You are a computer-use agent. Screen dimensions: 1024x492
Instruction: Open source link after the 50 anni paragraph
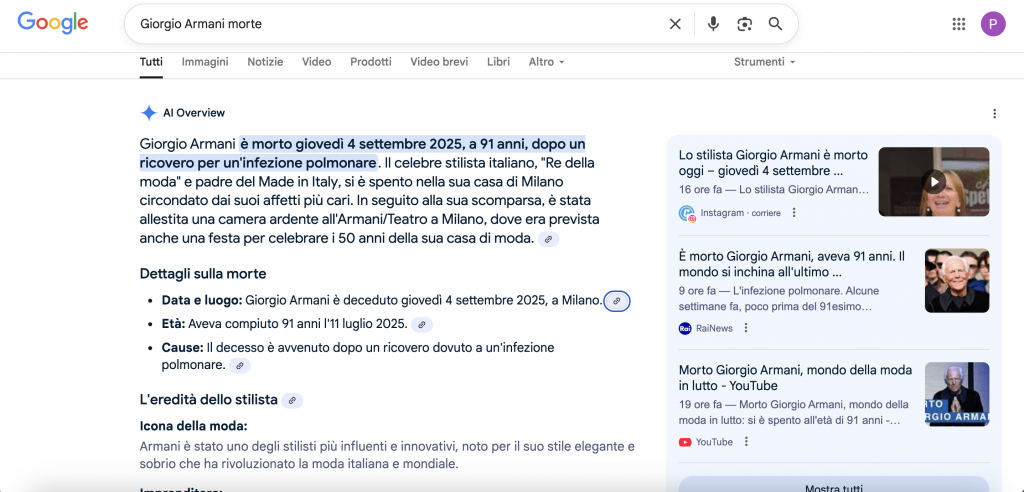pos(549,239)
